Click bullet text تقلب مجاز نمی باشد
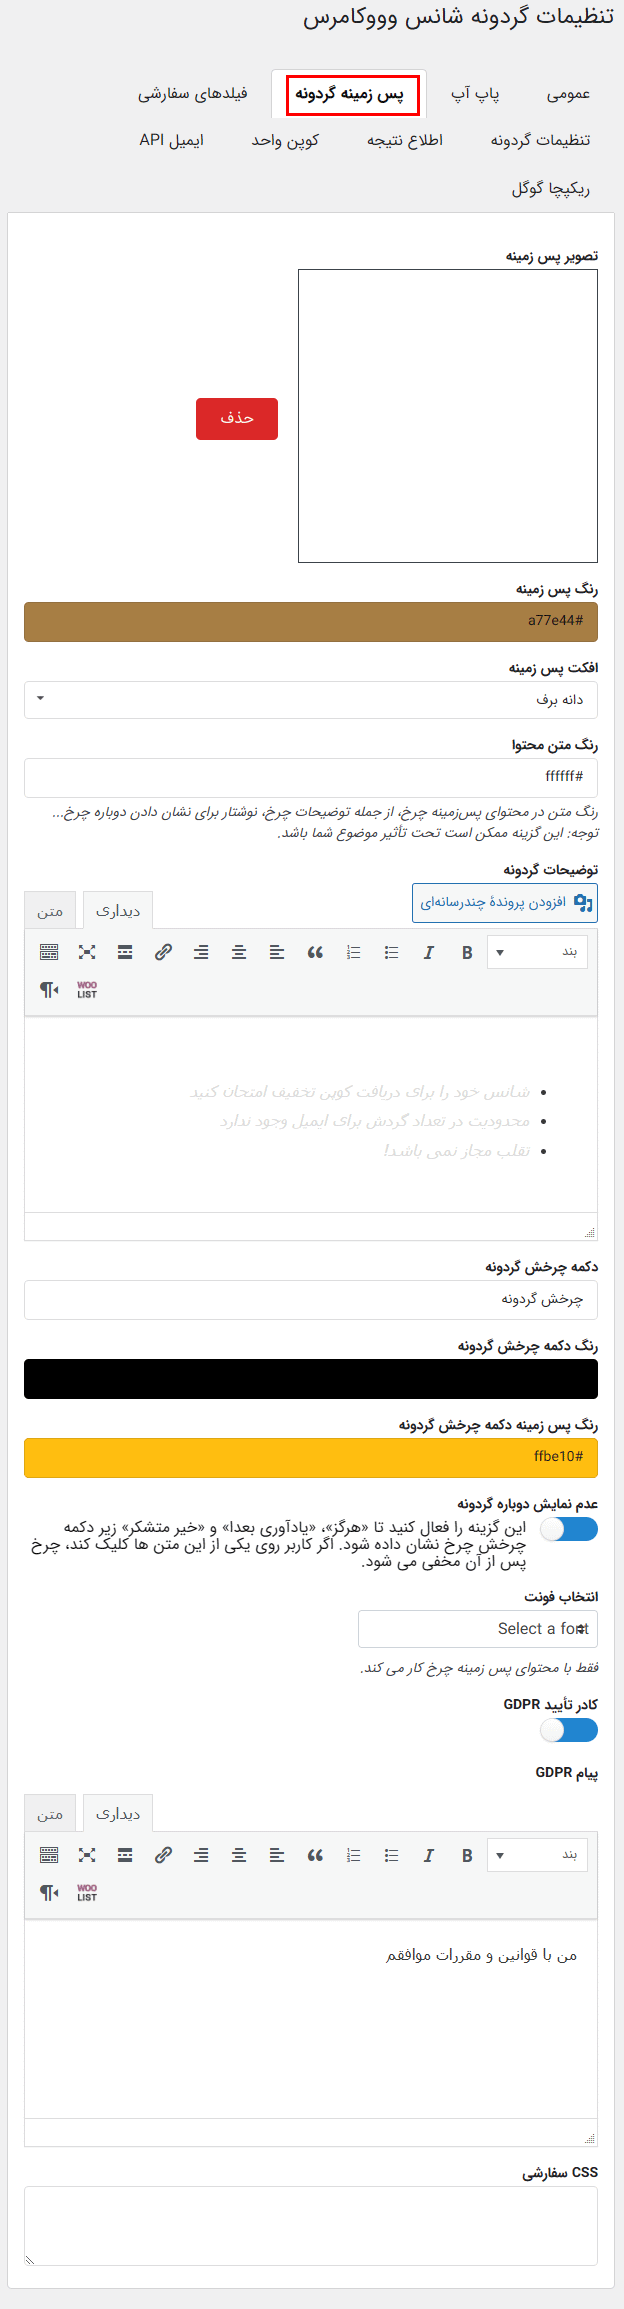This screenshot has width=624, height=2309. tap(457, 1151)
